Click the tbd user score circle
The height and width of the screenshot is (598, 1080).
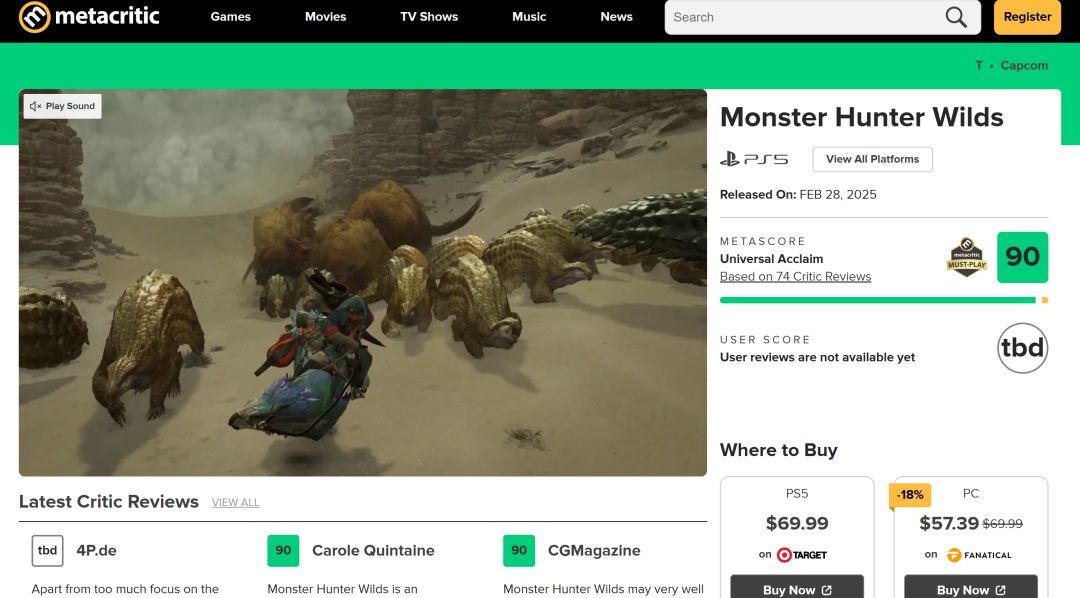[1022, 348]
